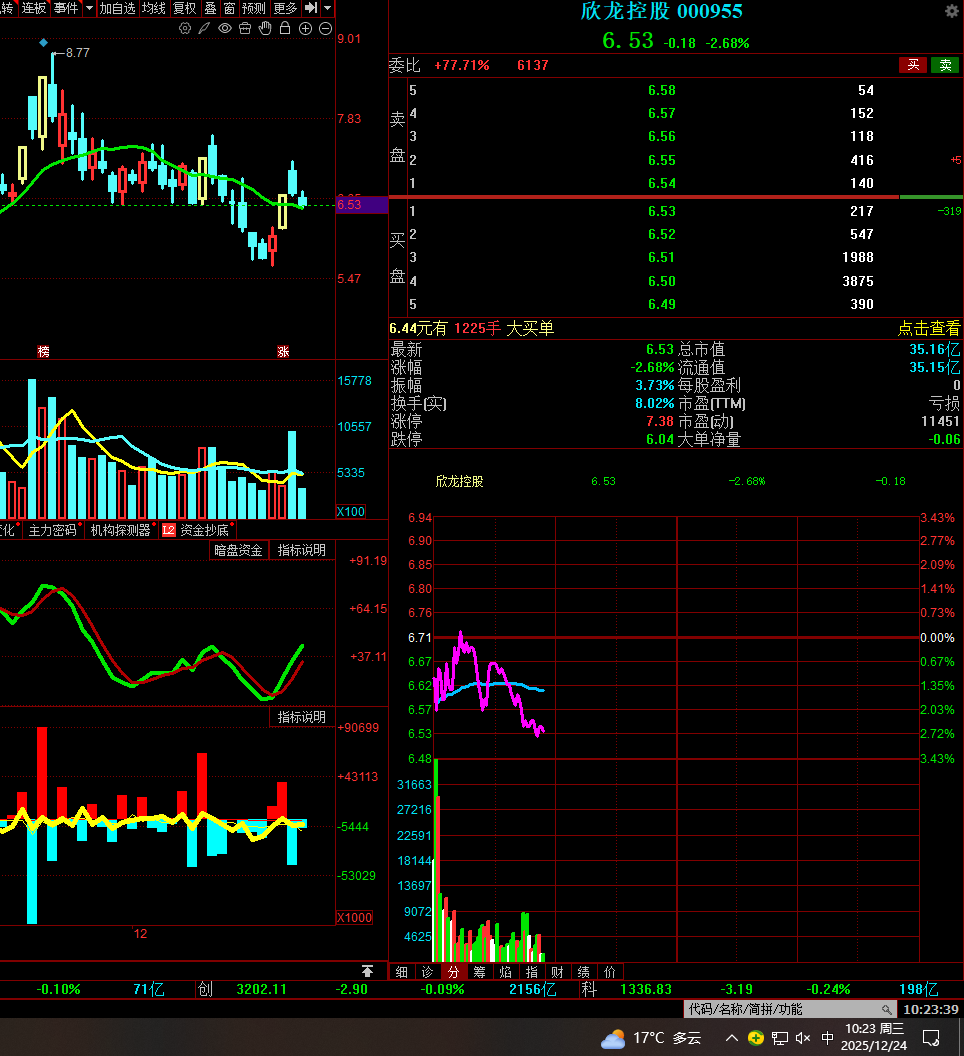This screenshot has width=964, height=1056.
Task: Click 科 index value 1336.83
Action: click(645, 989)
